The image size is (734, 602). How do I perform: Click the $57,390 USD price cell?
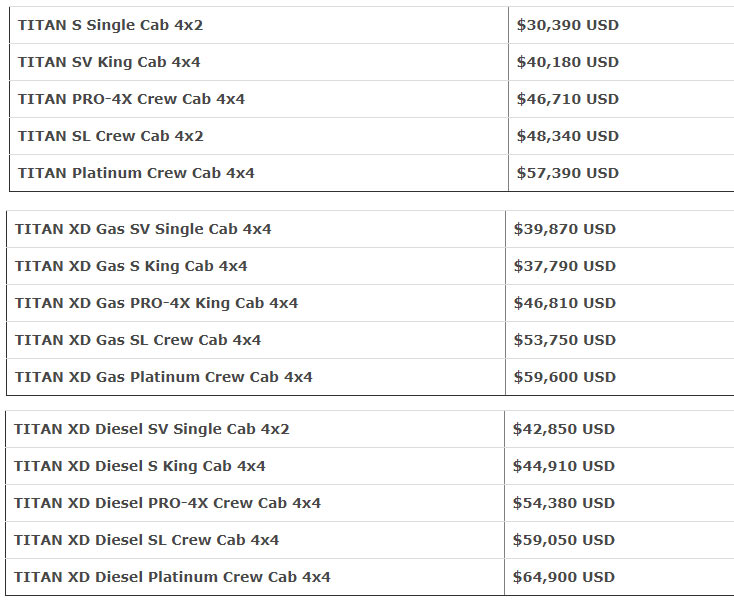[567, 173]
